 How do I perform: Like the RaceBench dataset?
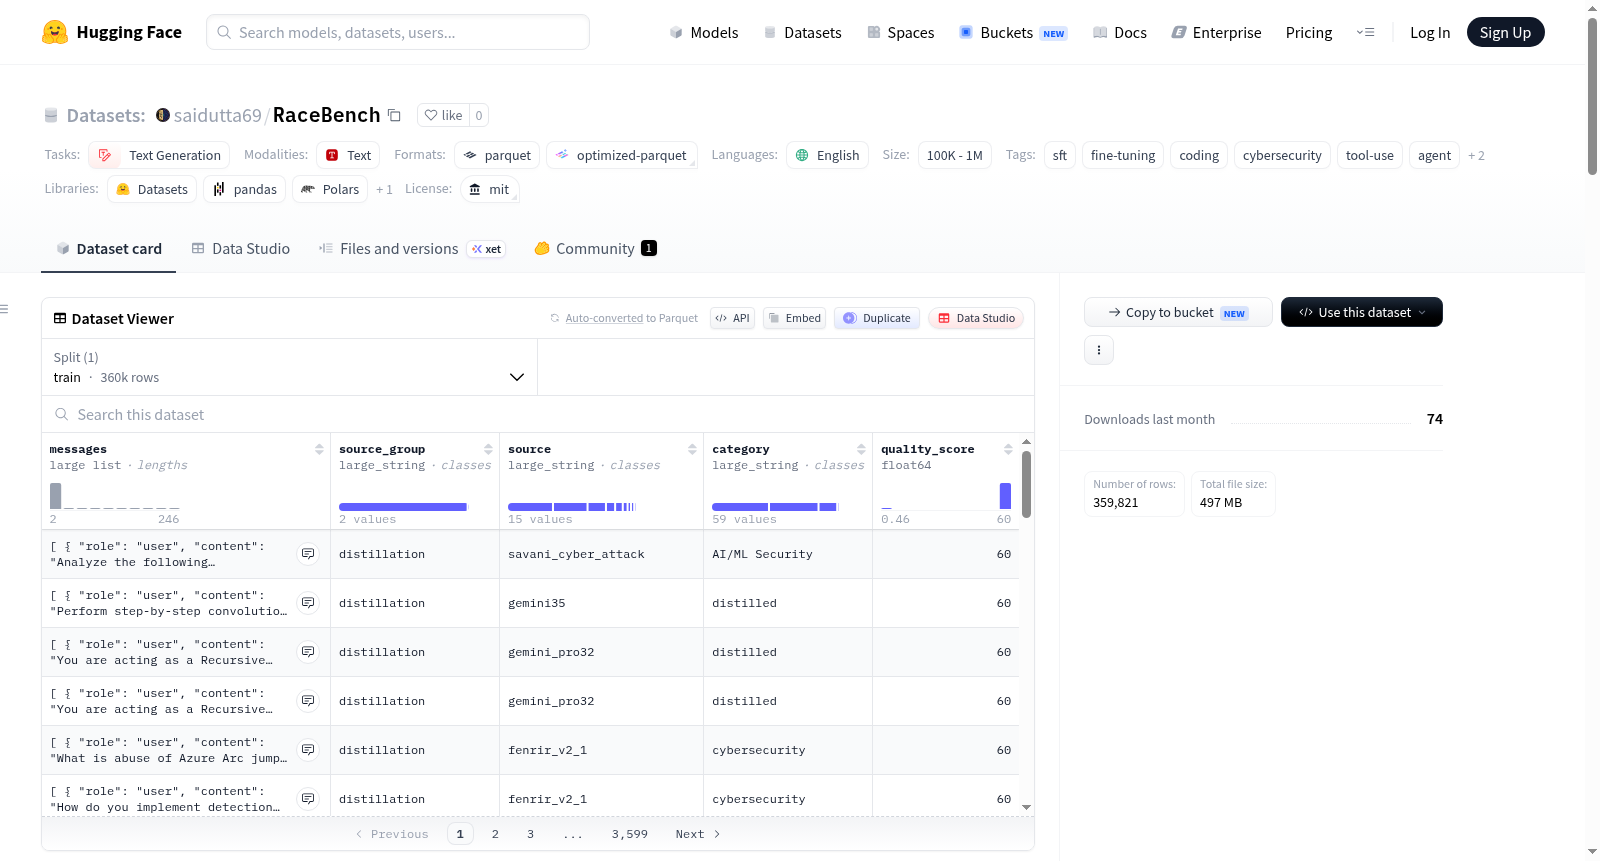pos(443,115)
